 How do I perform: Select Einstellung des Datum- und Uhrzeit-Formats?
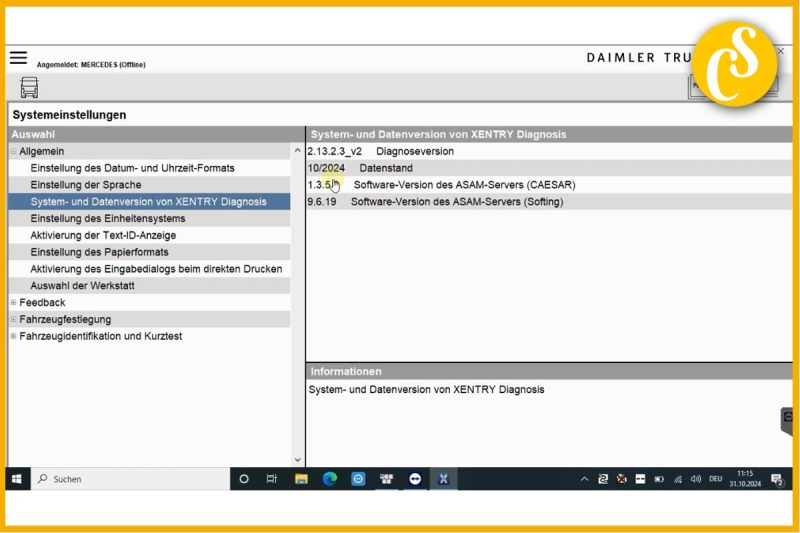(132, 168)
